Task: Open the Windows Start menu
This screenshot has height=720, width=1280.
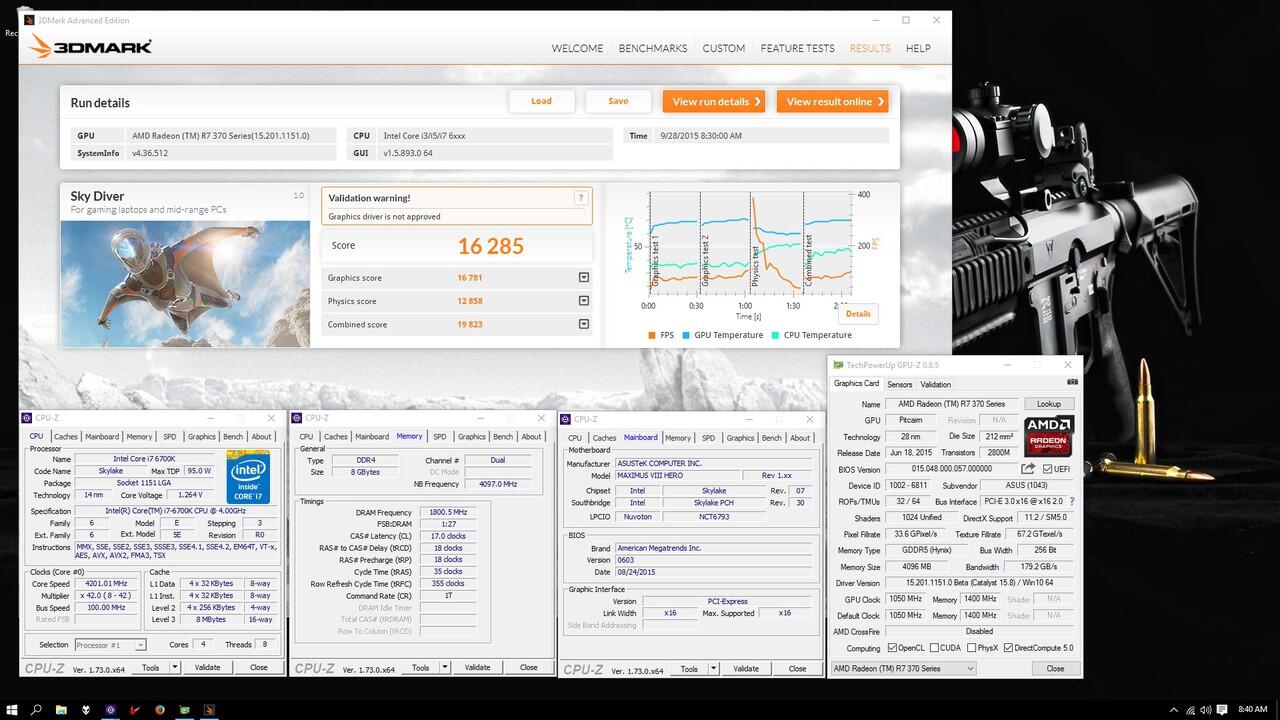Action: tap(11, 709)
